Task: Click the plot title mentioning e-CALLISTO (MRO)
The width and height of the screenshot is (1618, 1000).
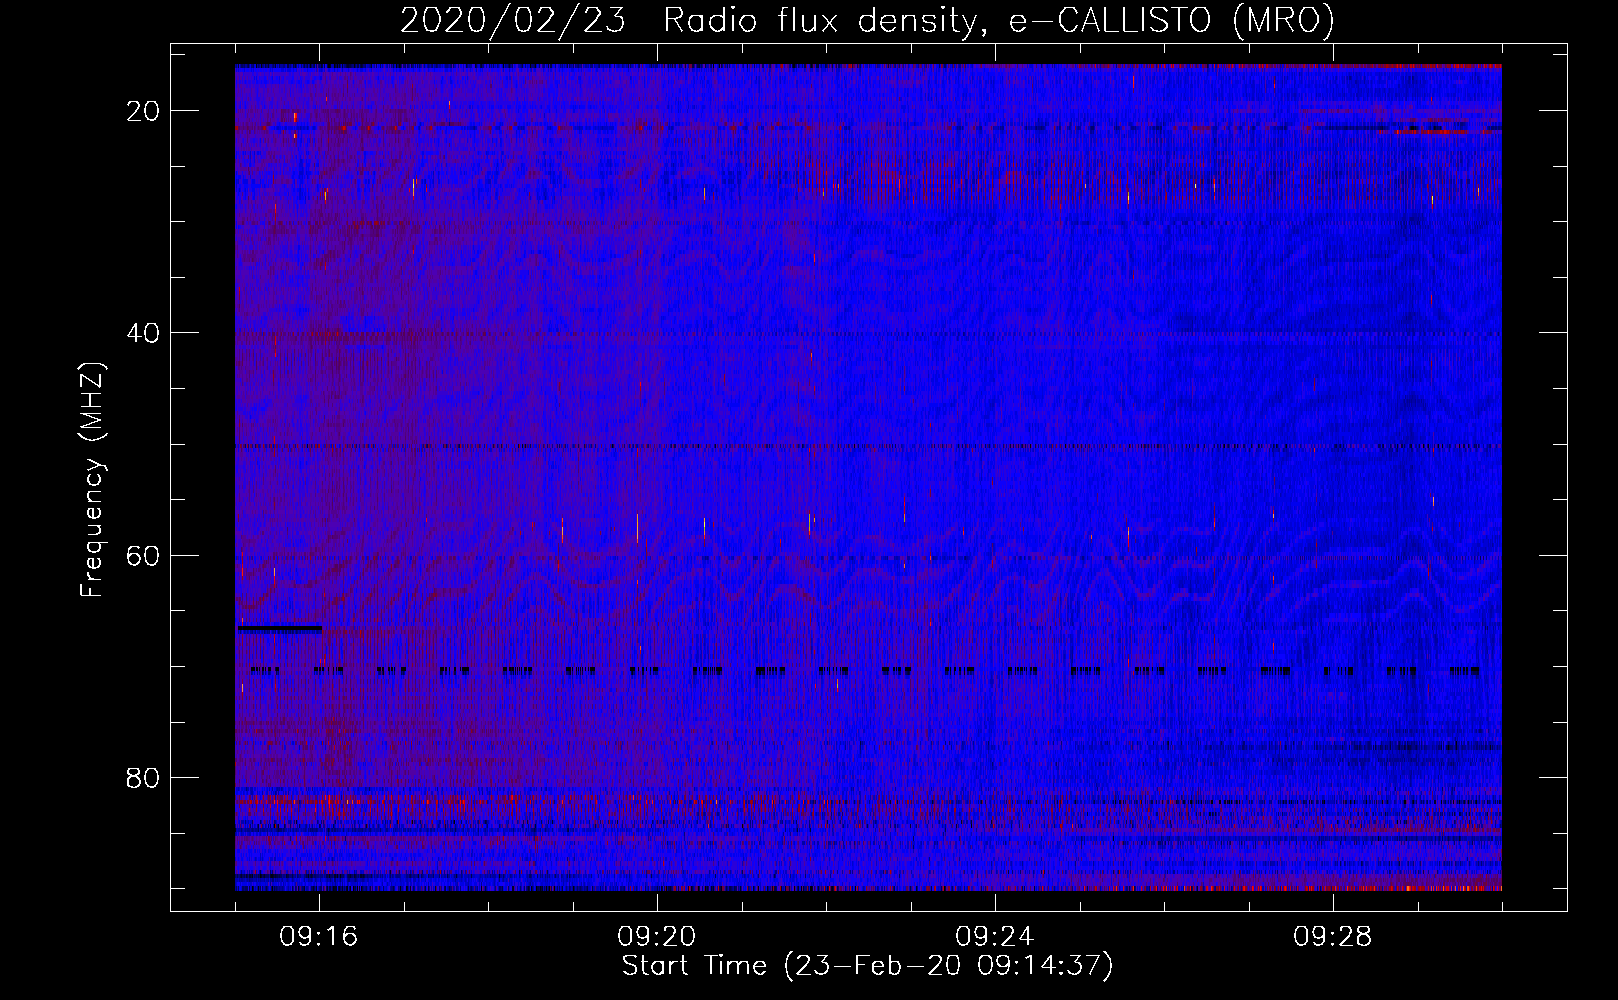Action: coord(867,21)
